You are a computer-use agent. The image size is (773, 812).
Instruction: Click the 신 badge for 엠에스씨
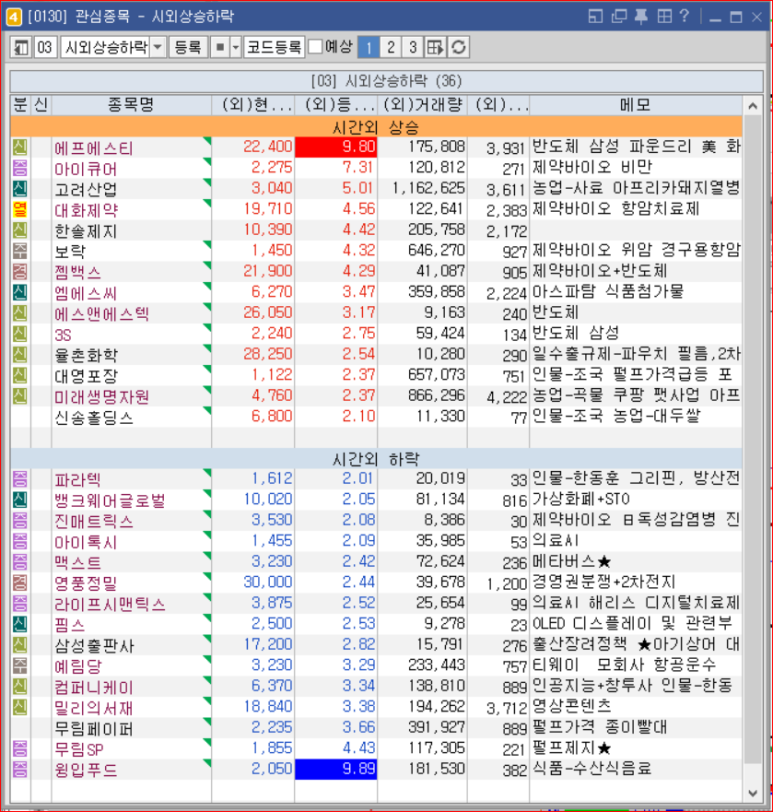(20, 292)
